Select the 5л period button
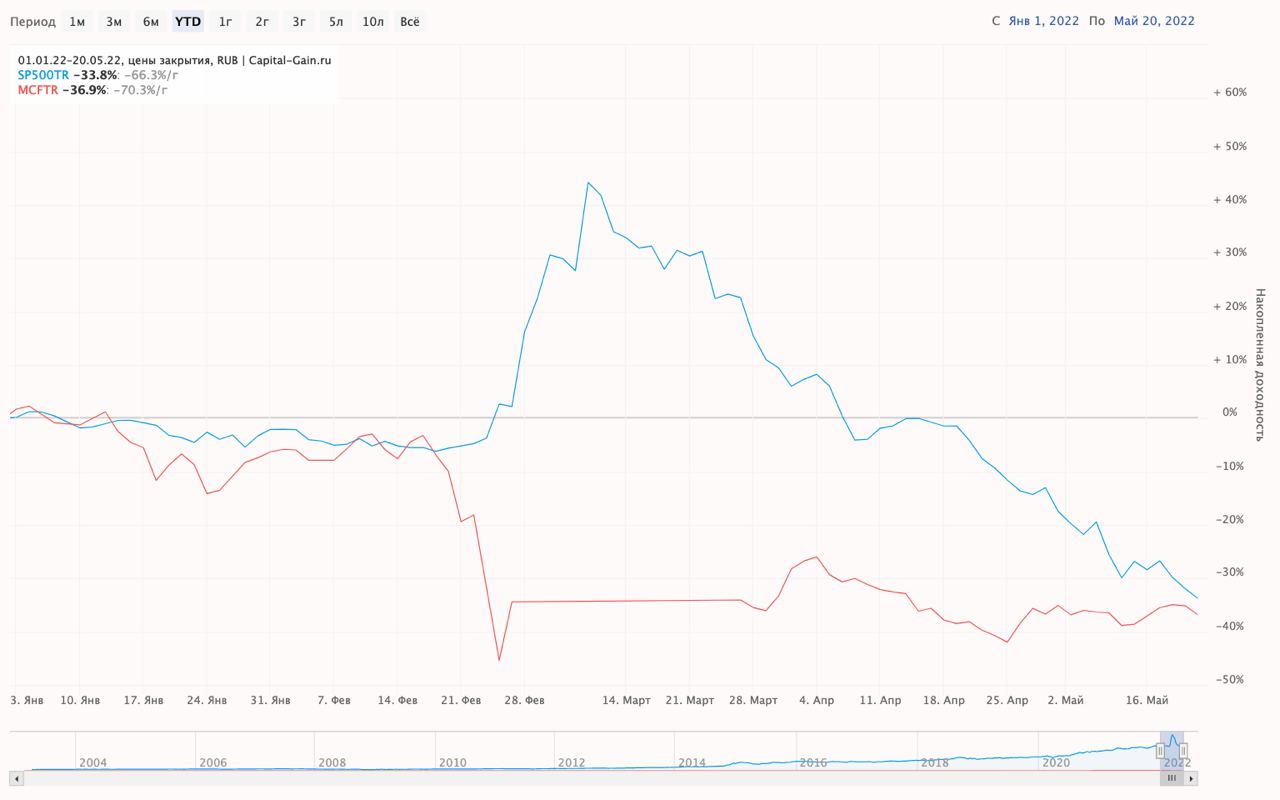Screen dimensions: 1280x800 (x=336, y=21)
